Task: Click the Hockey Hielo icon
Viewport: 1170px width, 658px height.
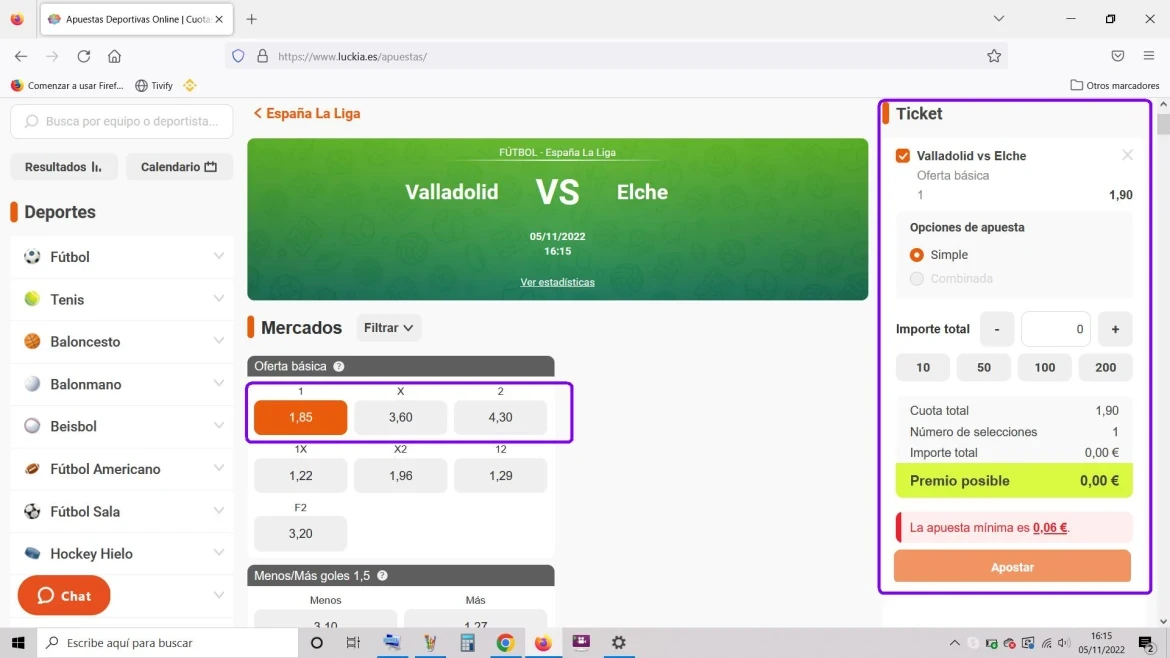Action: 32,554
